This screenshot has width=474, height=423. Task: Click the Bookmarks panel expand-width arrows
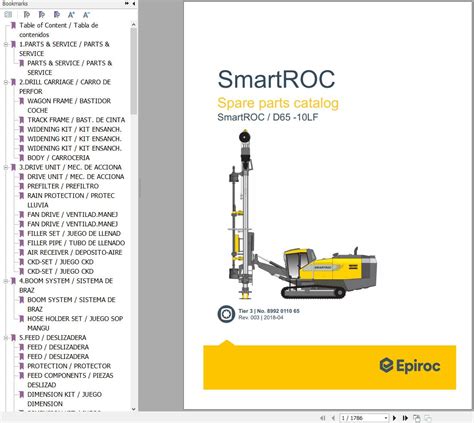click(127, 4)
